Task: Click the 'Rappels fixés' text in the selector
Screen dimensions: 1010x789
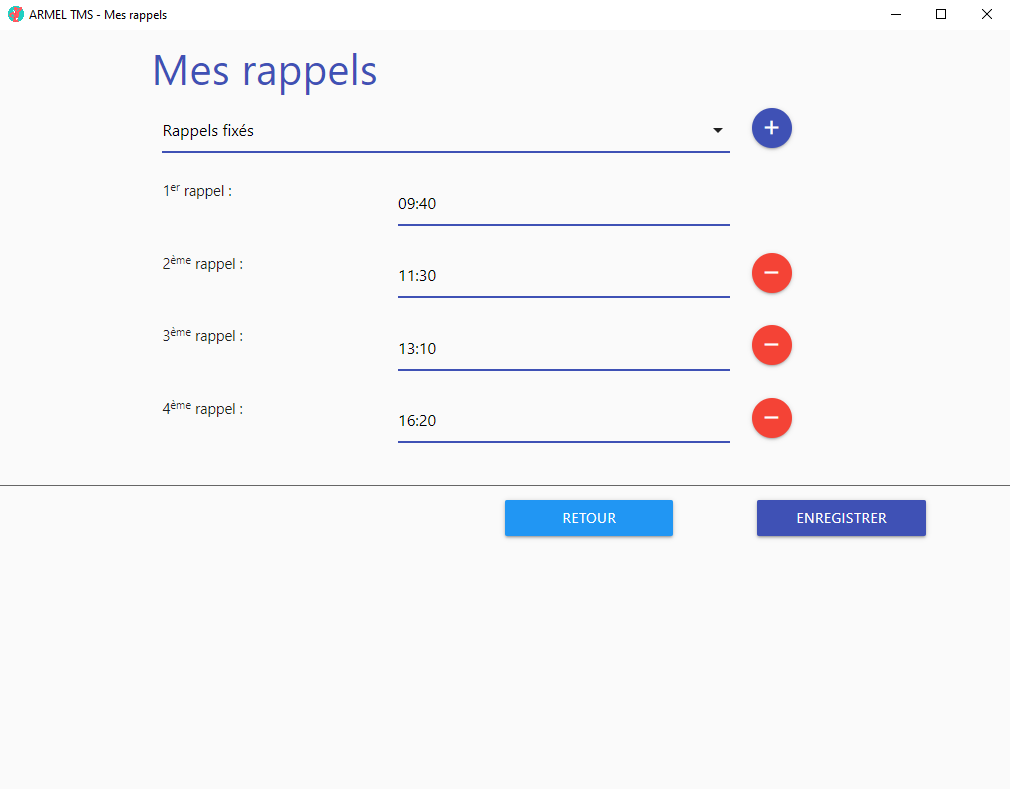Action: [208, 131]
